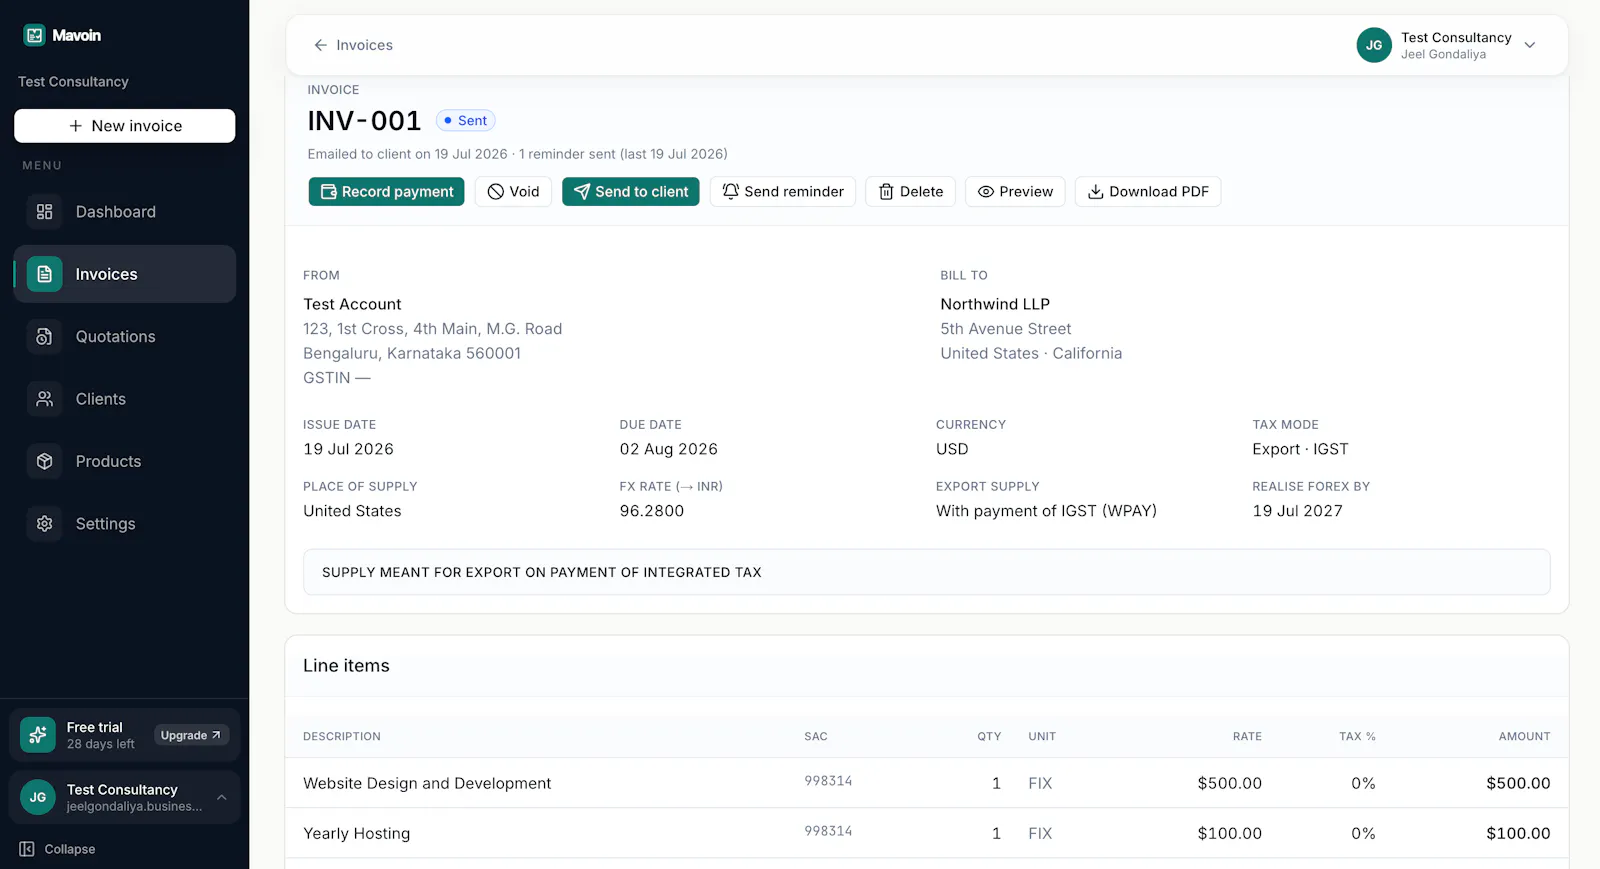
Task: Click Website Design and Development line item
Action: click(x=427, y=783)
